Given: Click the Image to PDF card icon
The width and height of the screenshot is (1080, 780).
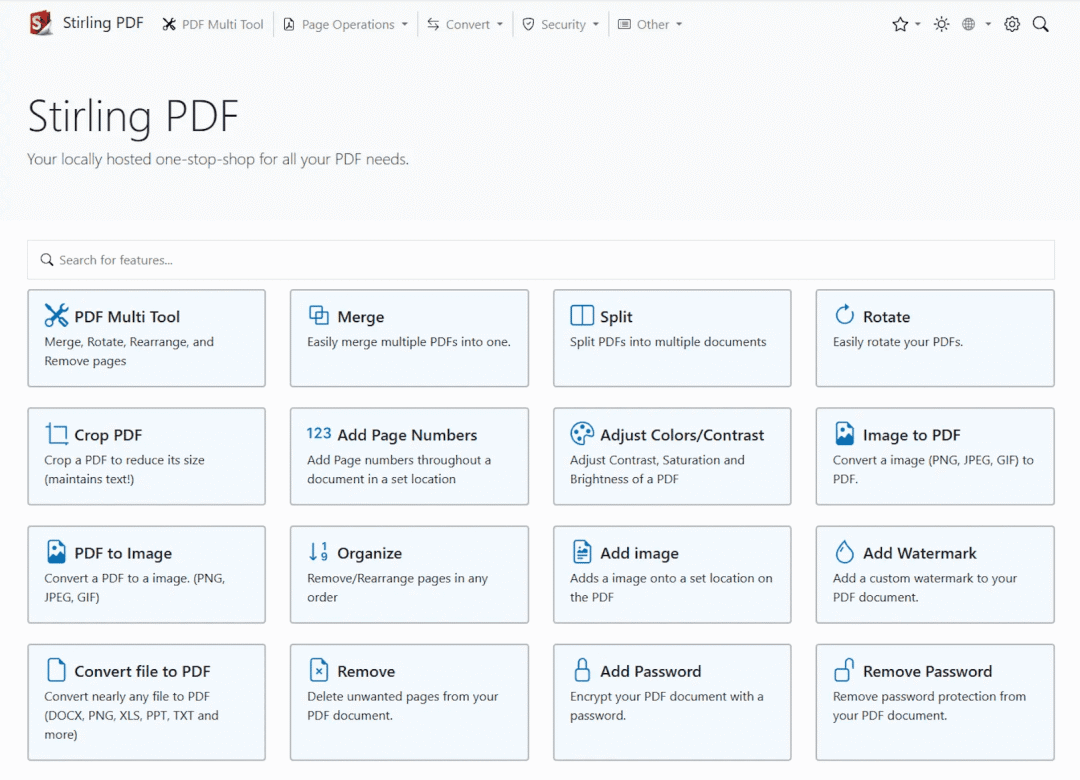Looking at the screenshot, I should [x=844, y=434].
